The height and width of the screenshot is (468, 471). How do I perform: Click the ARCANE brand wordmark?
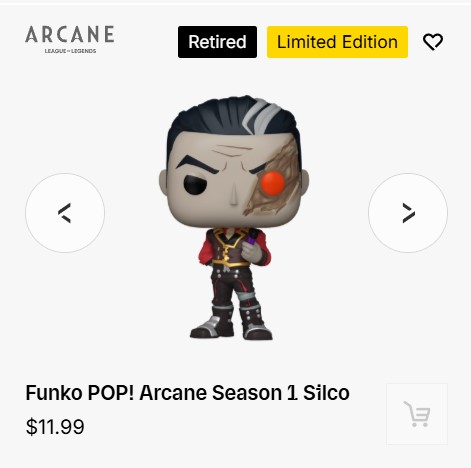70,34
